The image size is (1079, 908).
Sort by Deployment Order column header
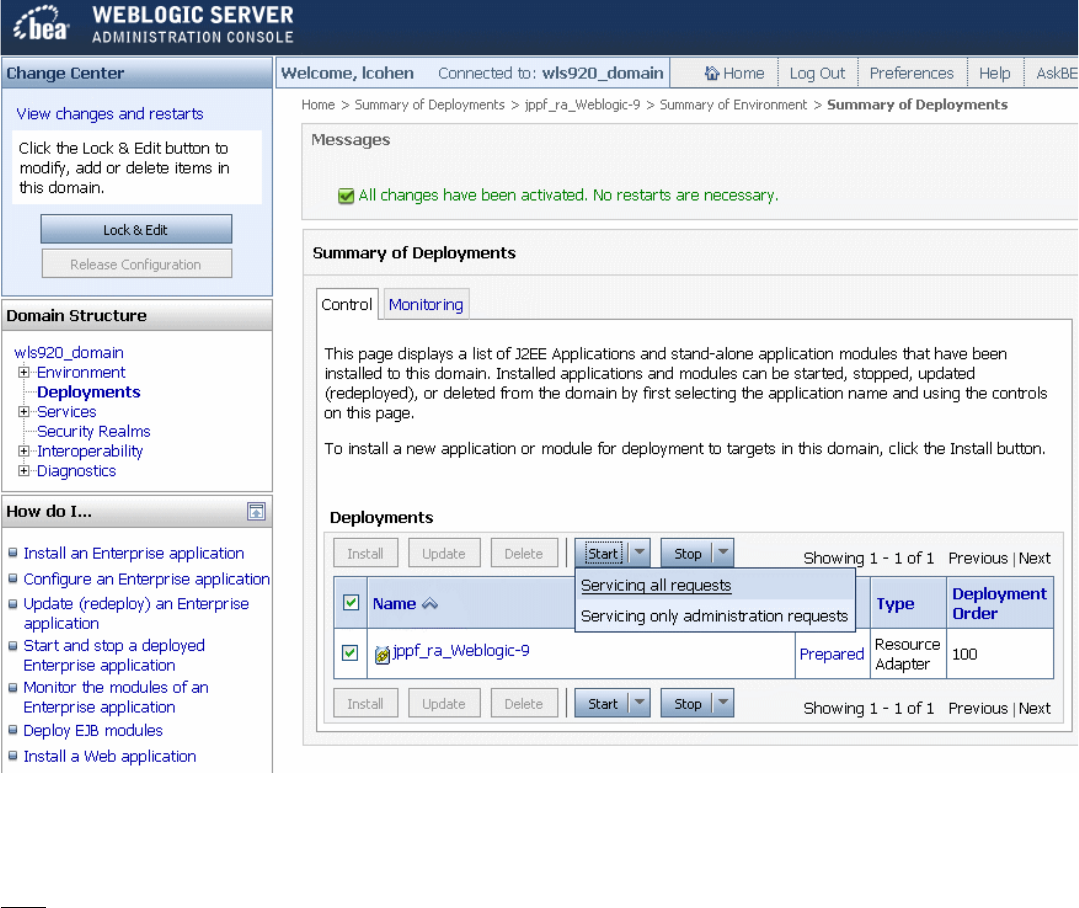coord(999,603)
